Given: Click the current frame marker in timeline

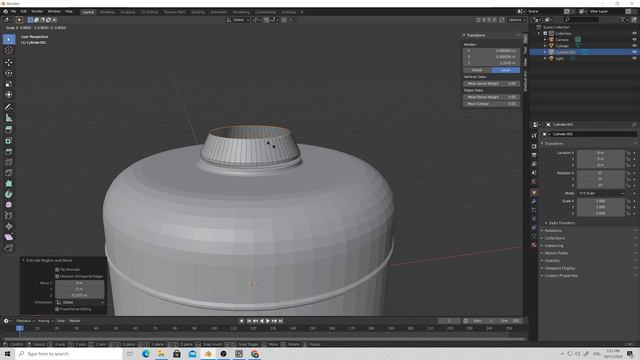Looking at the screenshot, I should coord(20,328).
